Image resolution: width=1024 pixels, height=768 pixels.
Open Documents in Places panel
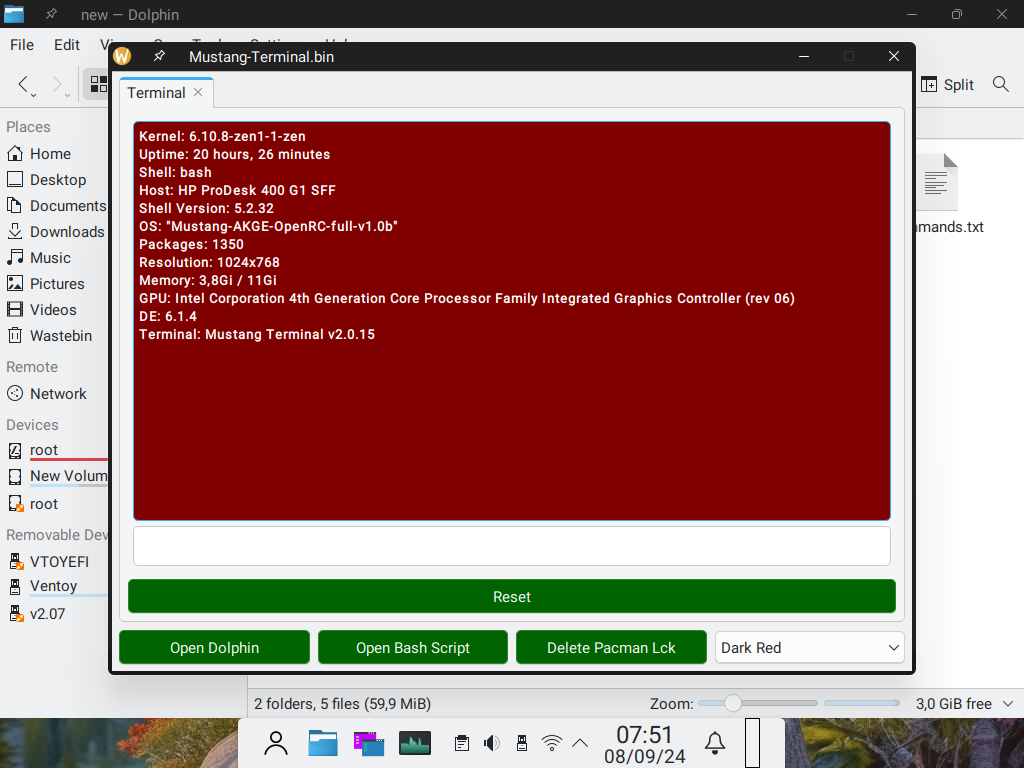point(56,206)
